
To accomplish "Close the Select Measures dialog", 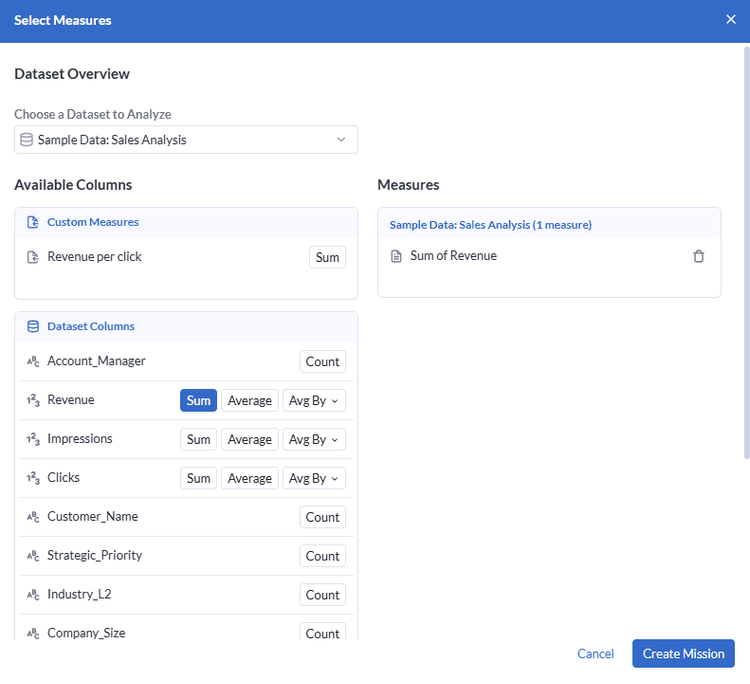I will click(x=730, y=20).
